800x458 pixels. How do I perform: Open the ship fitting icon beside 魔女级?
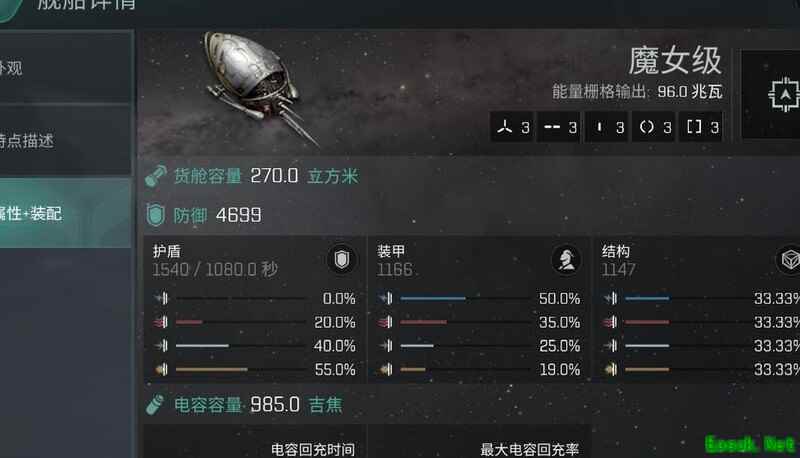tap(783, 95)
